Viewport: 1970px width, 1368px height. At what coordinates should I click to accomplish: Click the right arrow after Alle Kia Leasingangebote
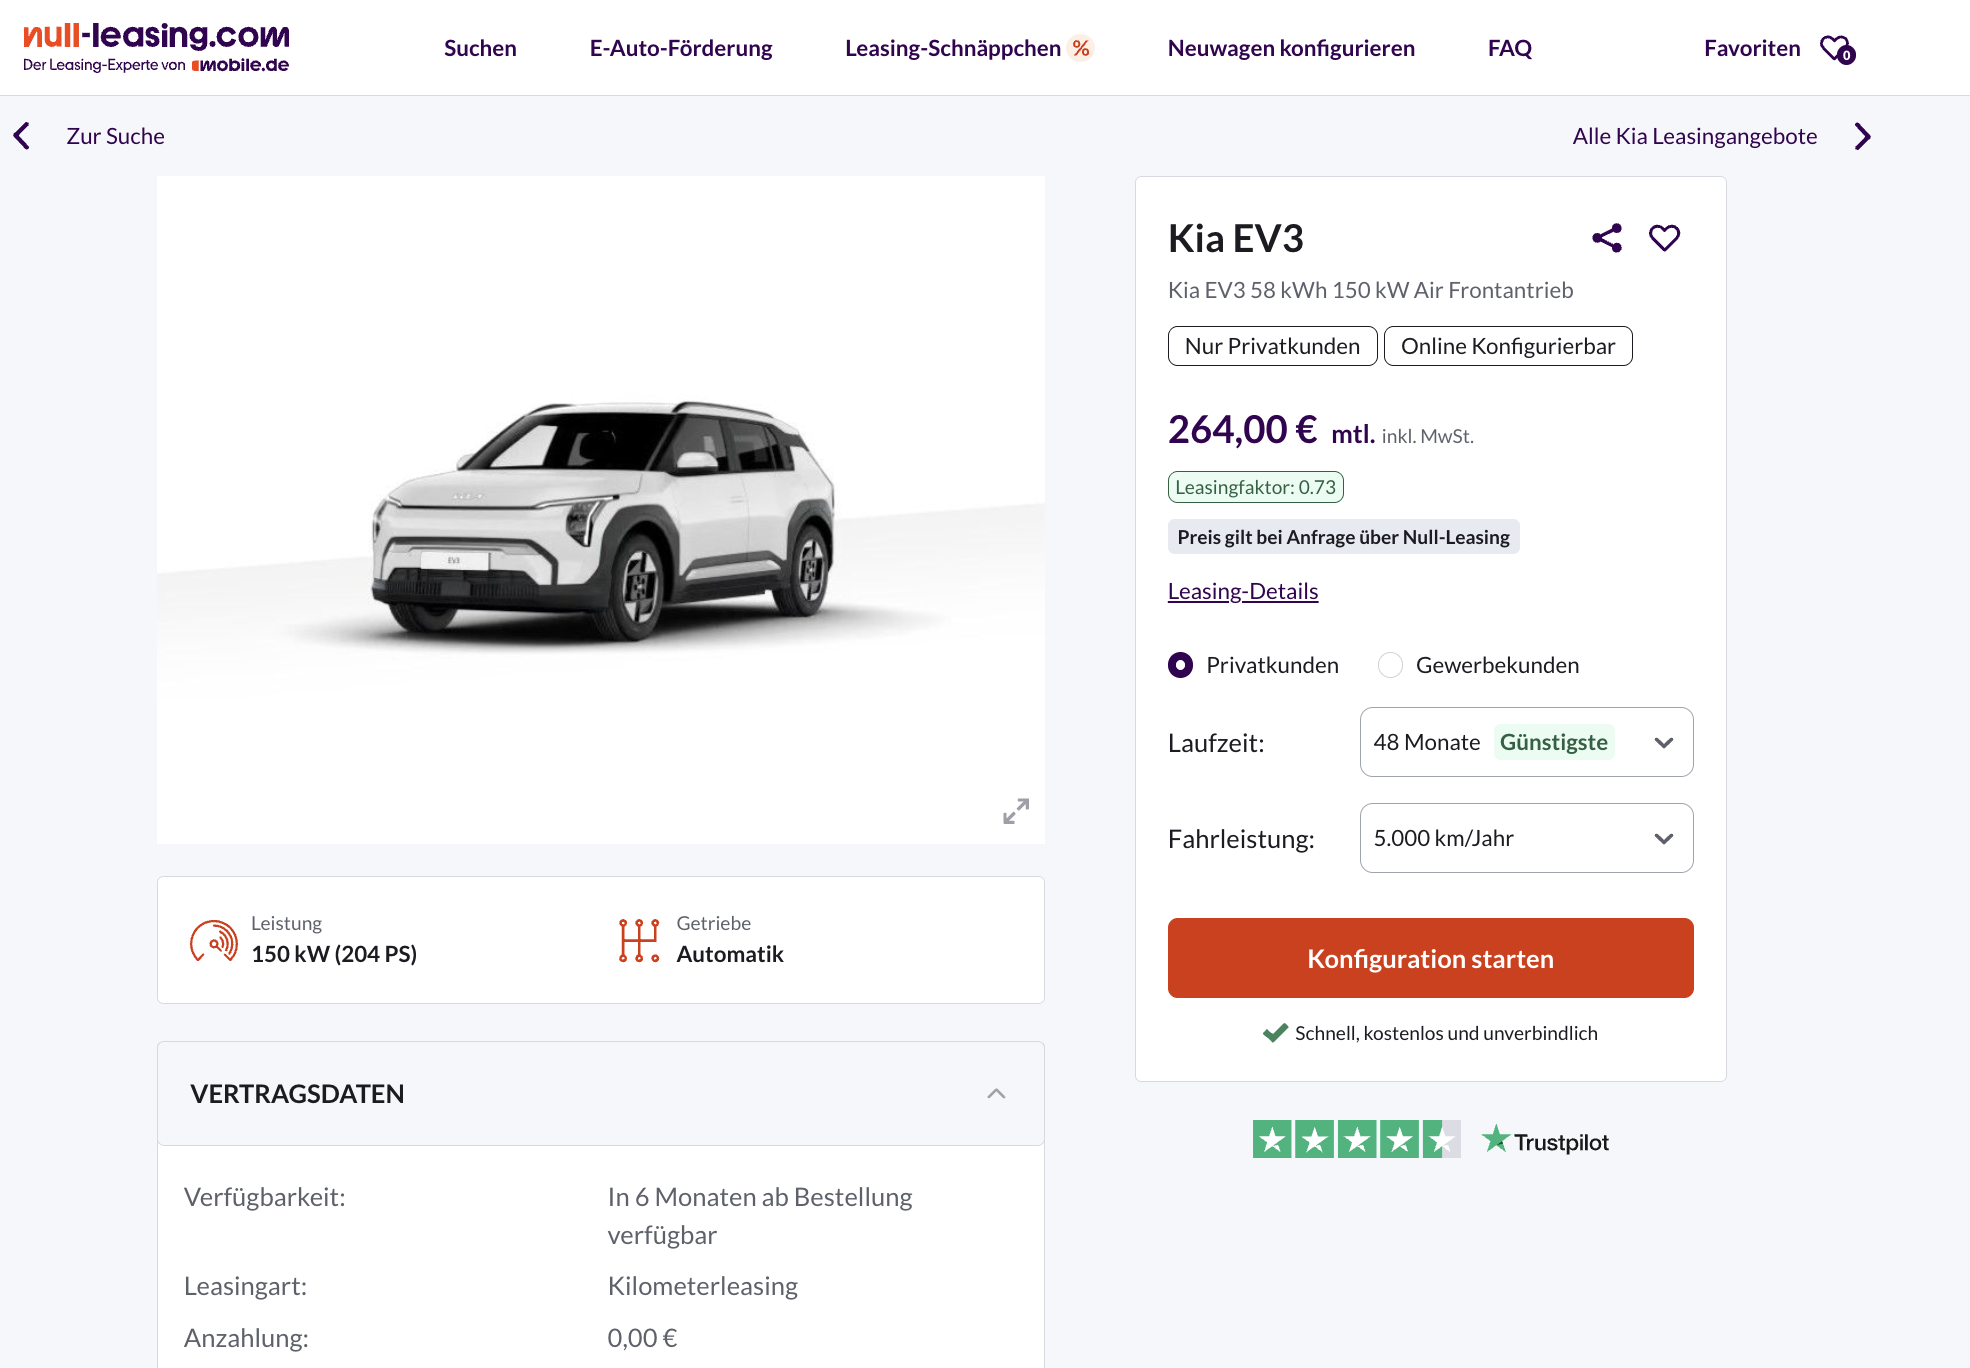pos(1862,136)
